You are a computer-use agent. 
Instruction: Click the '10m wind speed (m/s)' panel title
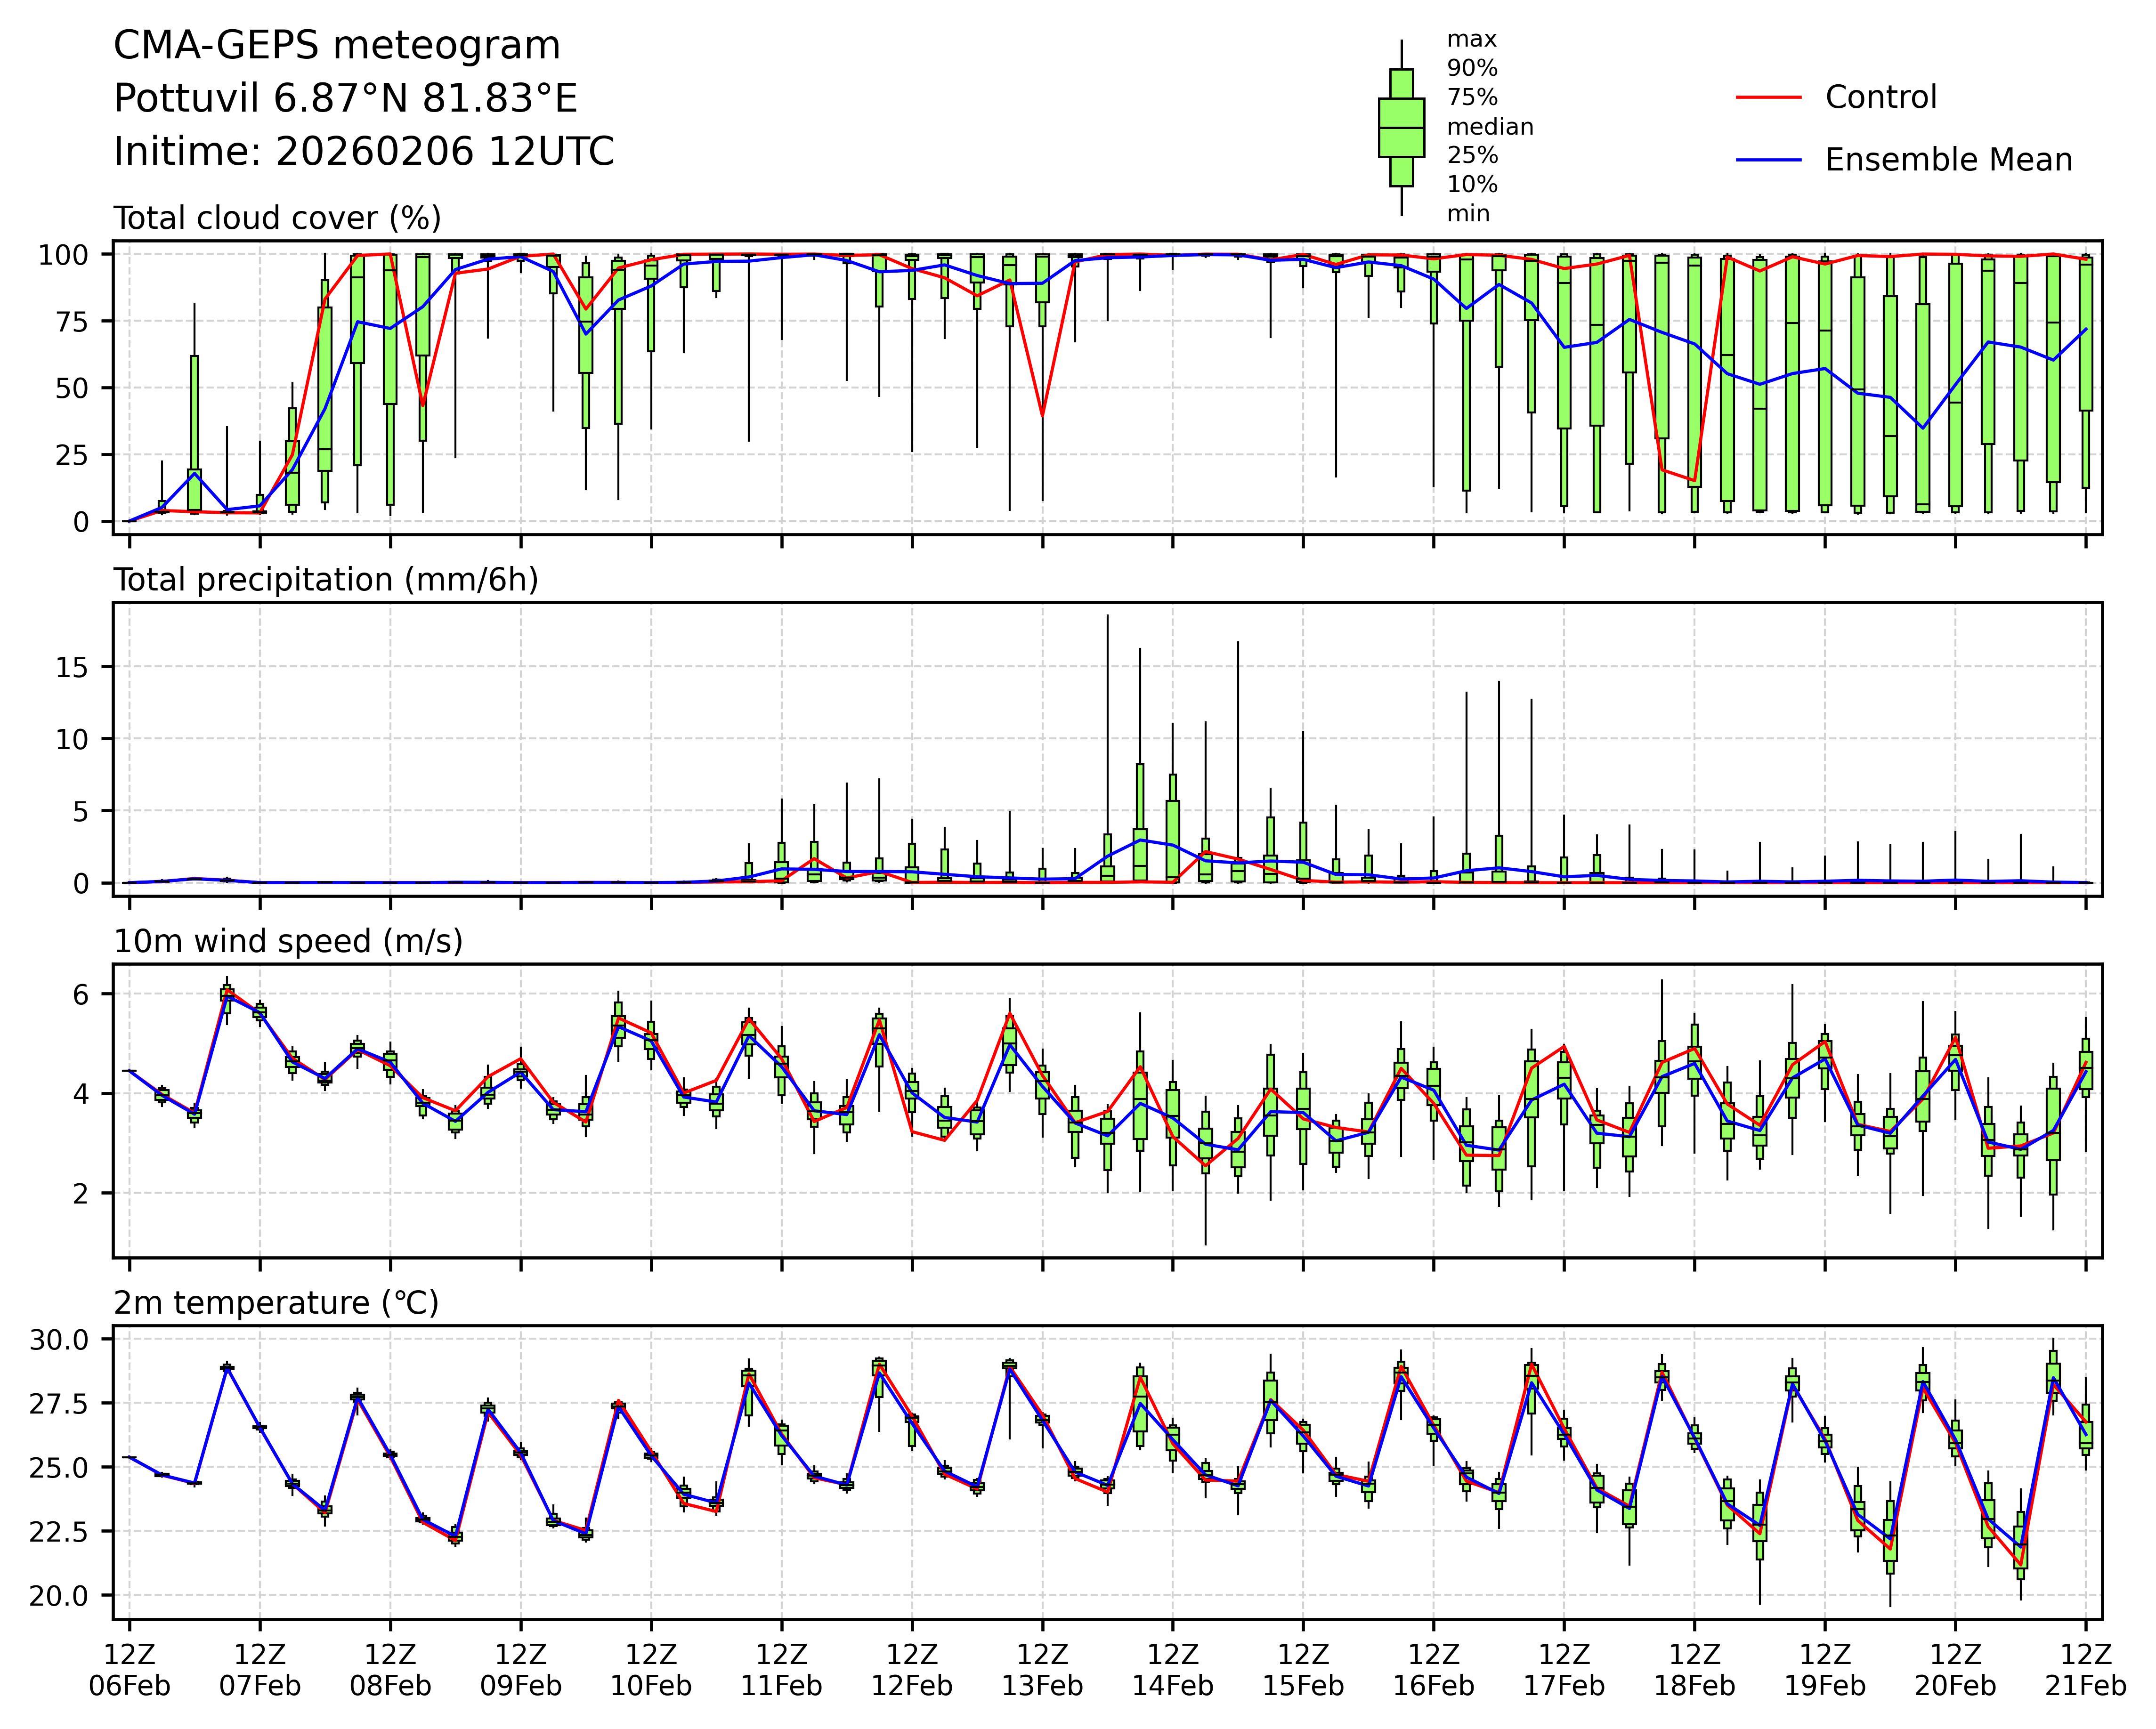[x=288, y=941]
